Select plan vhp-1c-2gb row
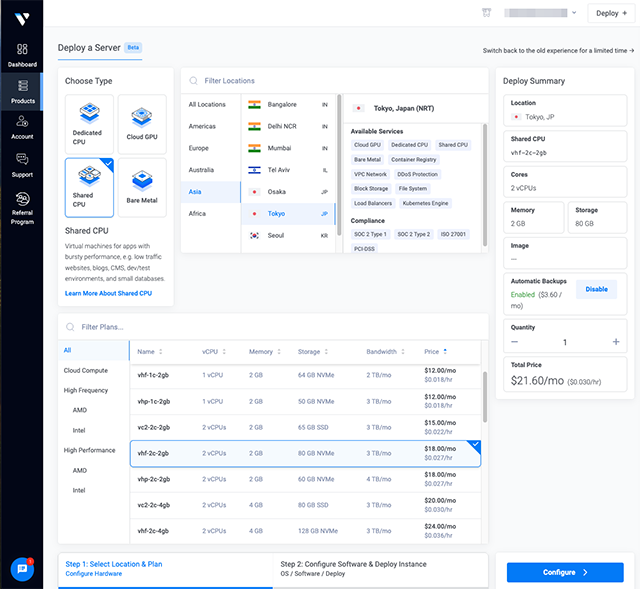 click(305, 401)
